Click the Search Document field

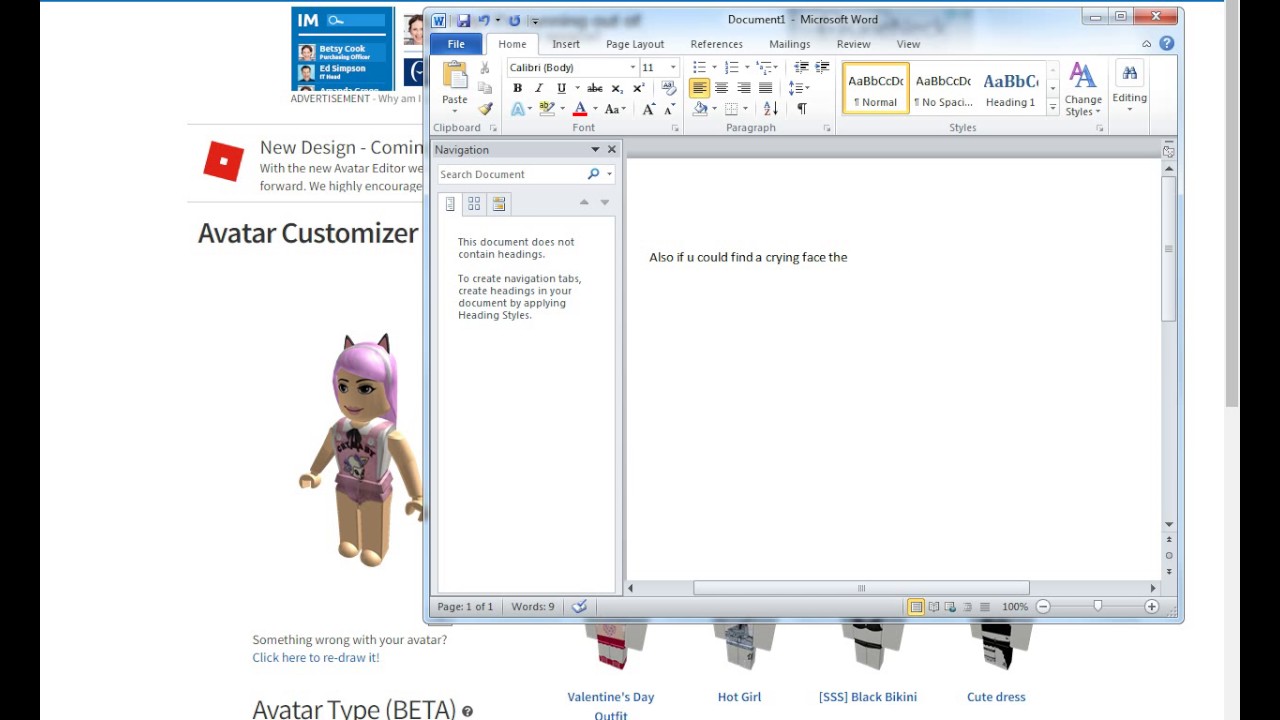pos(511,174)
